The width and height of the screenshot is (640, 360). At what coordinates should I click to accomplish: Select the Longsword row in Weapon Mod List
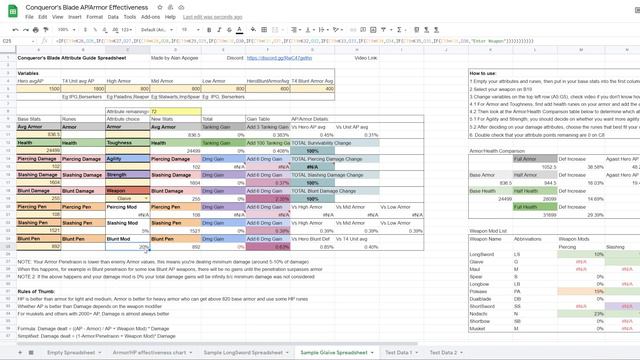tap(554, 254)
